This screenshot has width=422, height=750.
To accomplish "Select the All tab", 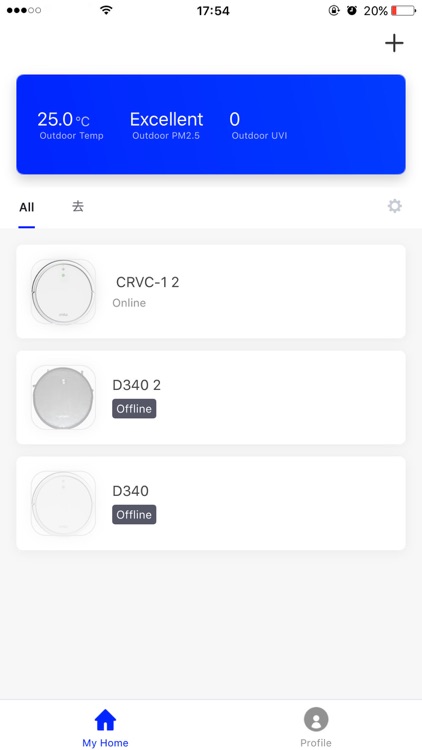I will point(27,207).
